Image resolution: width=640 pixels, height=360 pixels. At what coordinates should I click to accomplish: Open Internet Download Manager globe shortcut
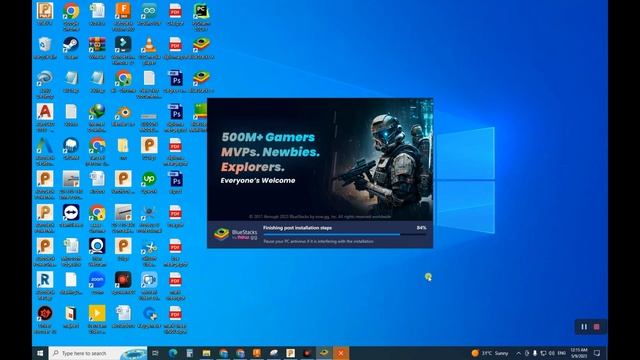[x=97, y=117]
